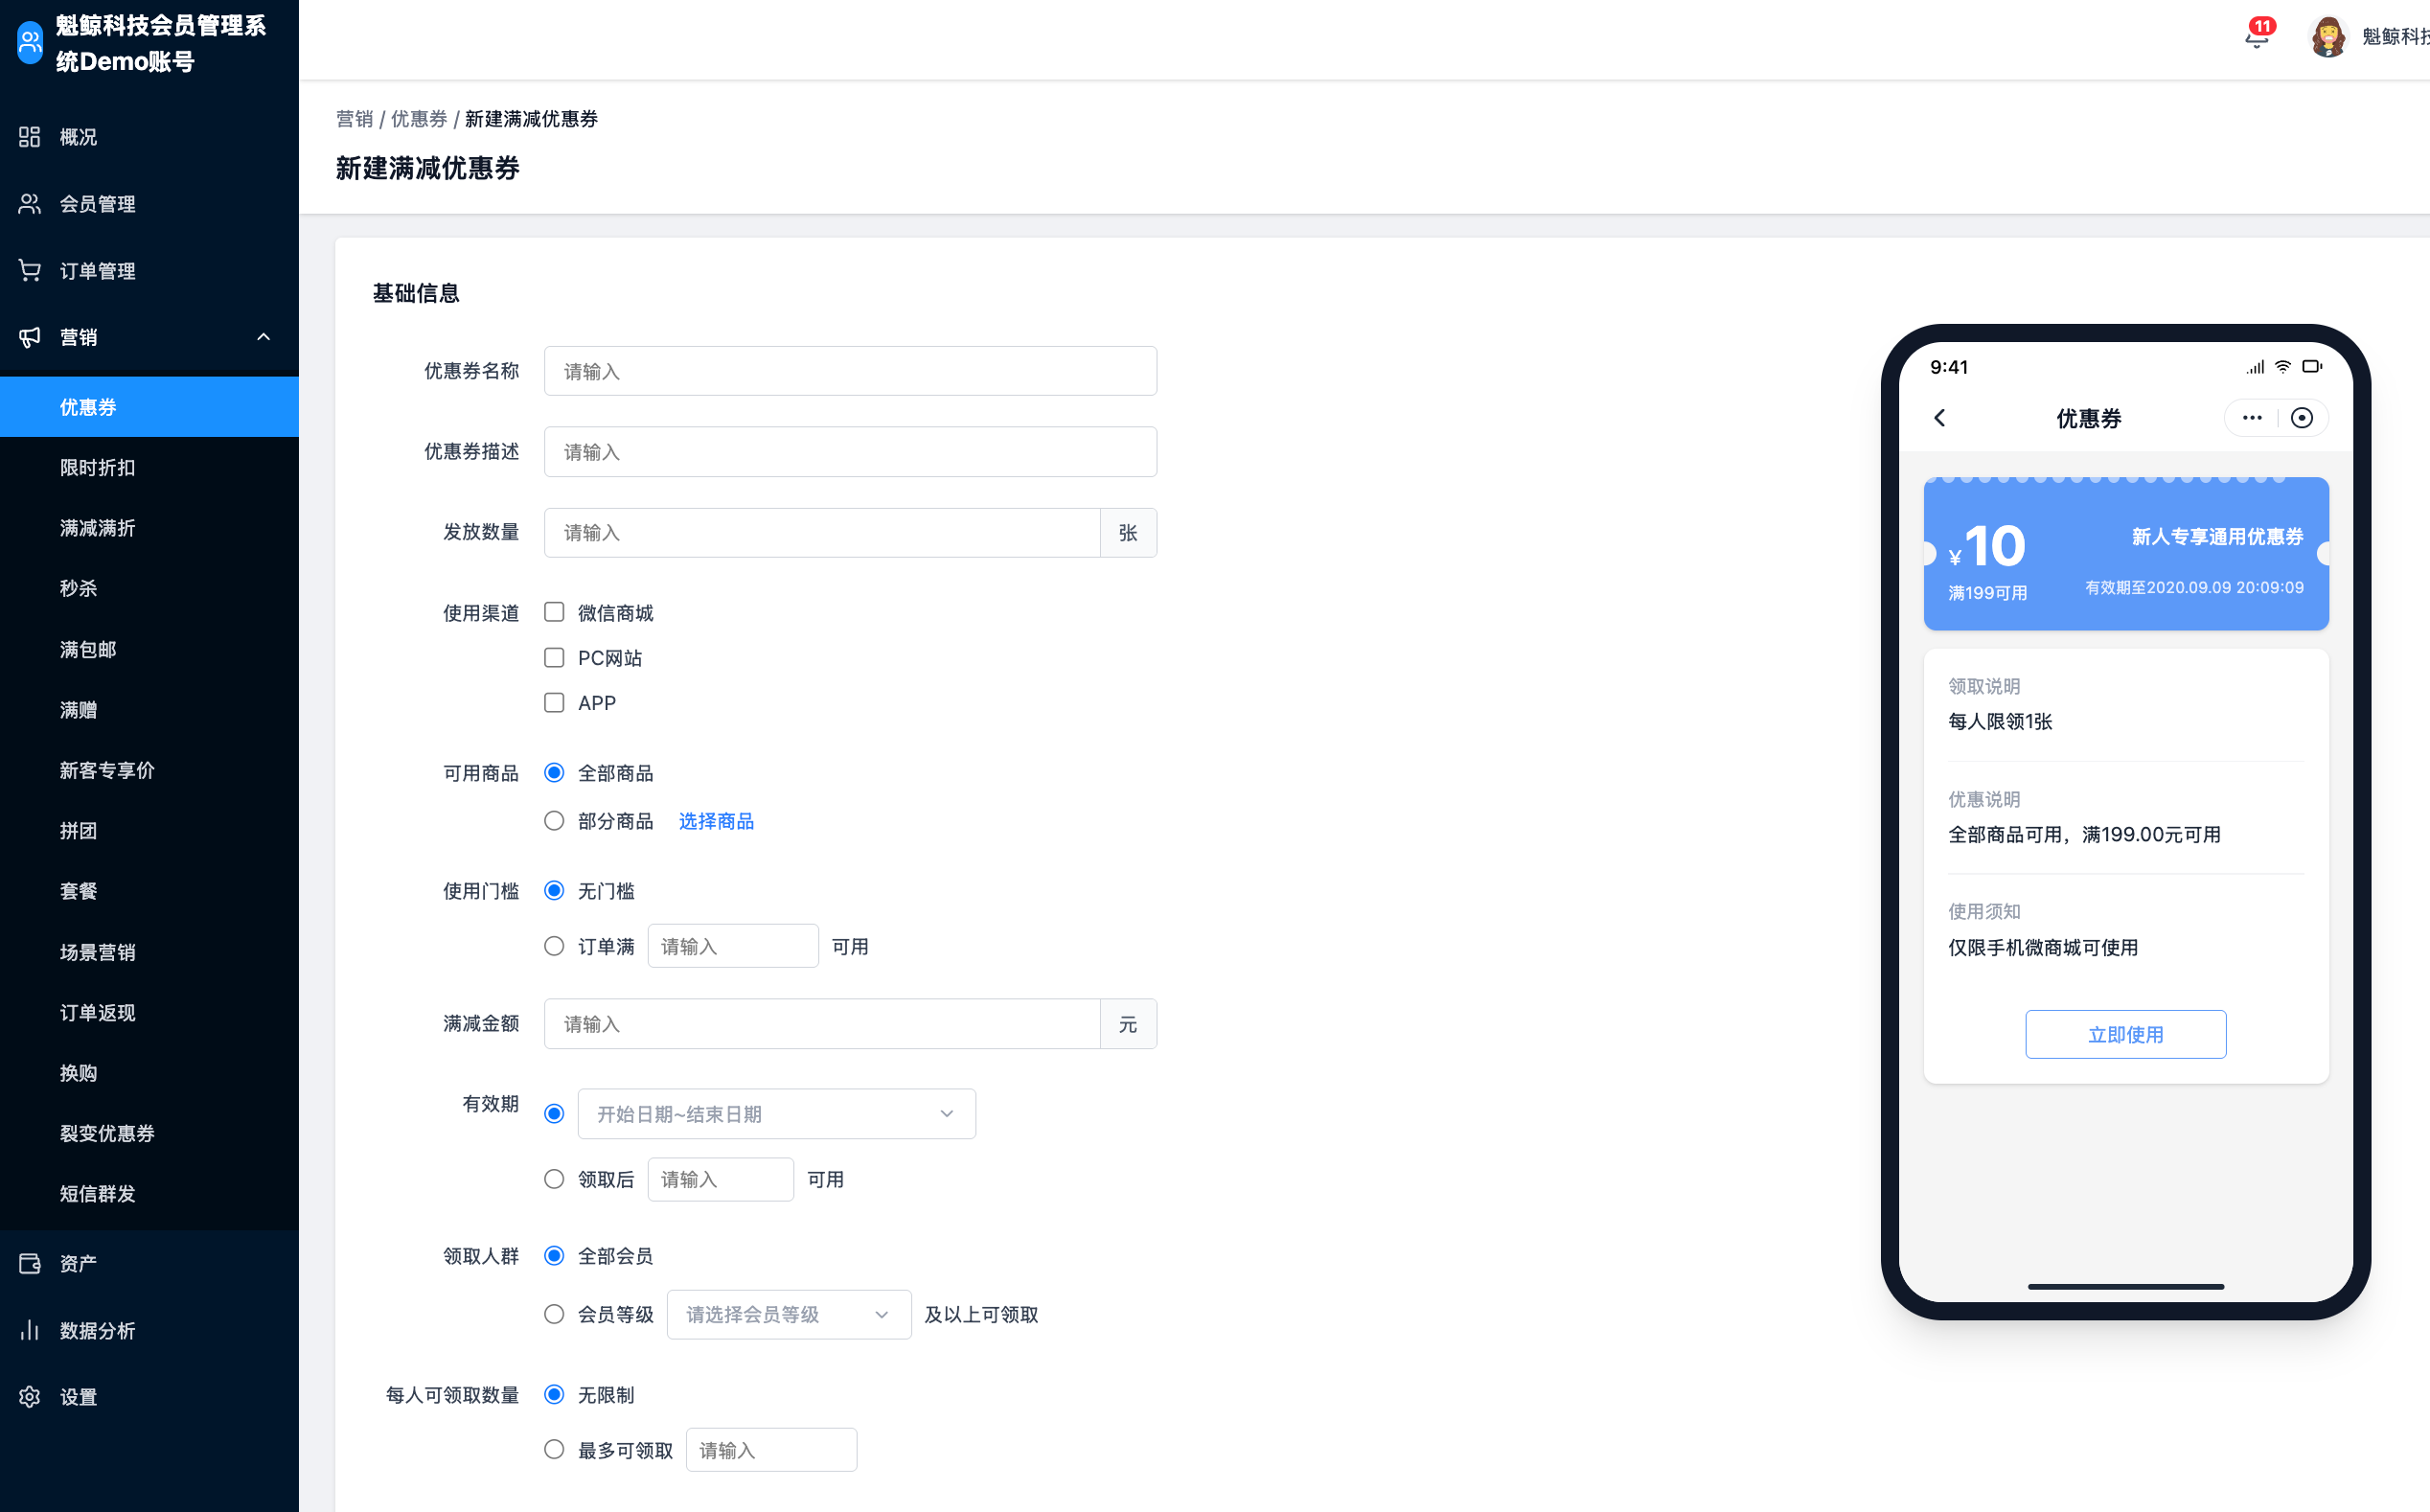The width and height of the screenshot is (2430, 1512).
Task: Click the 营销 megaphone icon
Action: click(30, 338)
